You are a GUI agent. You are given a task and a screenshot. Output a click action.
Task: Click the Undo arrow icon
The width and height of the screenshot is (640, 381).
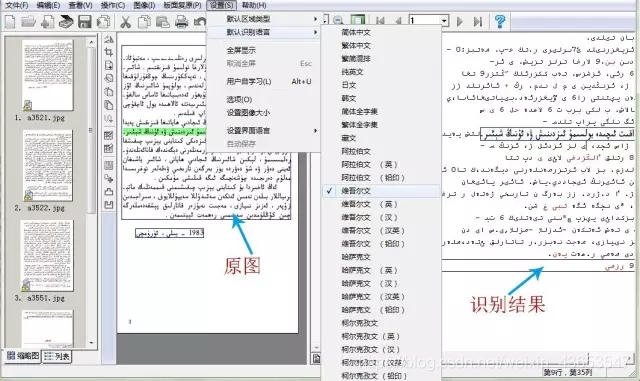(200, 21)
